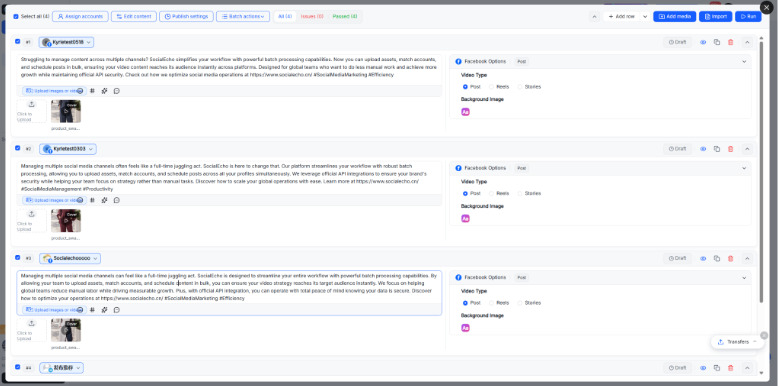
Task: Delete post #4 with the trash icon
Action: click(x=730, y=368)
